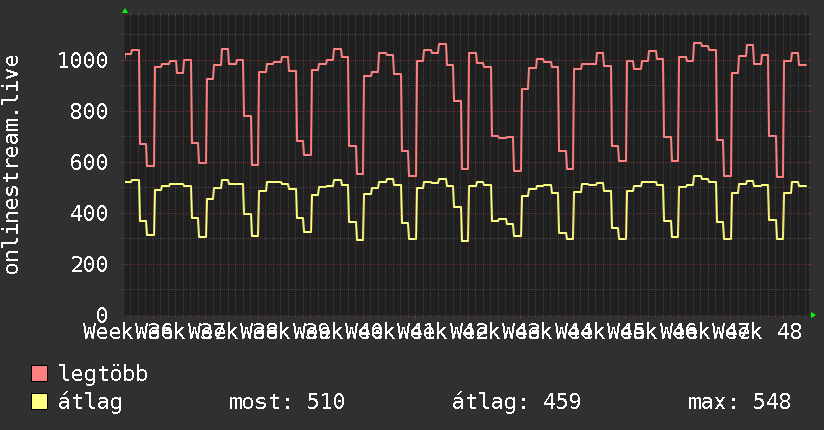
Task: Click the 1000 y-axis label
Action: [x=83, y=60]
